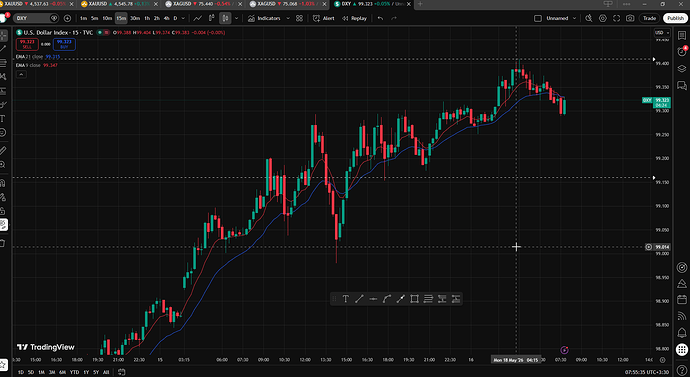Collapse the indicator legend with chevron

click(x=21, y=74)
